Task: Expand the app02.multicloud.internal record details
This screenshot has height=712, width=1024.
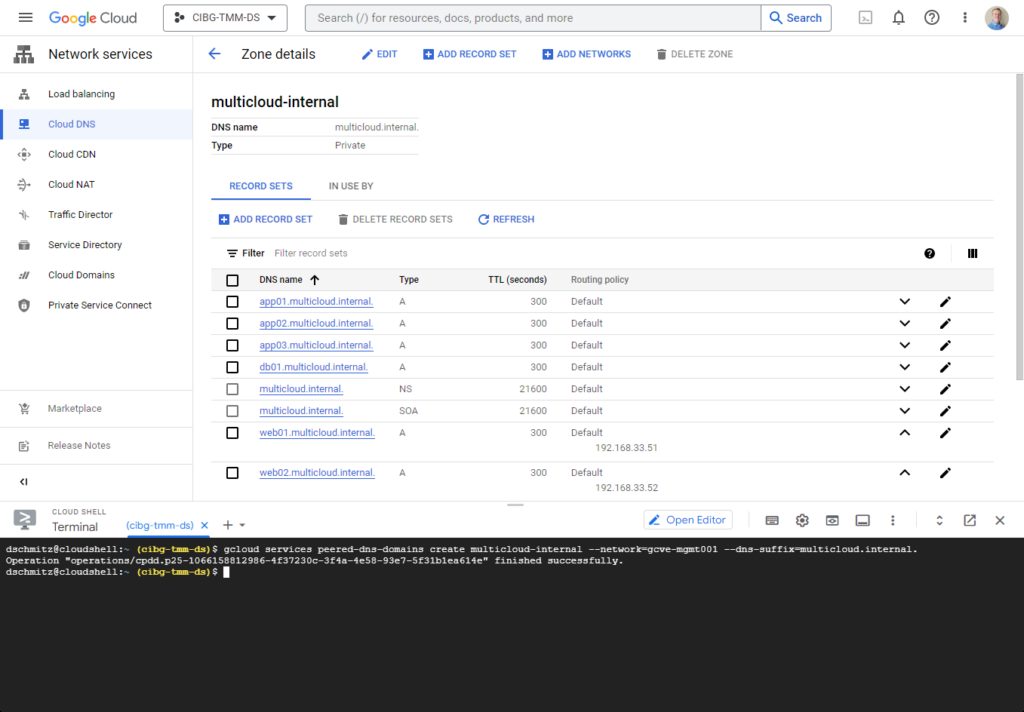Action: click(x=904, y=323)
